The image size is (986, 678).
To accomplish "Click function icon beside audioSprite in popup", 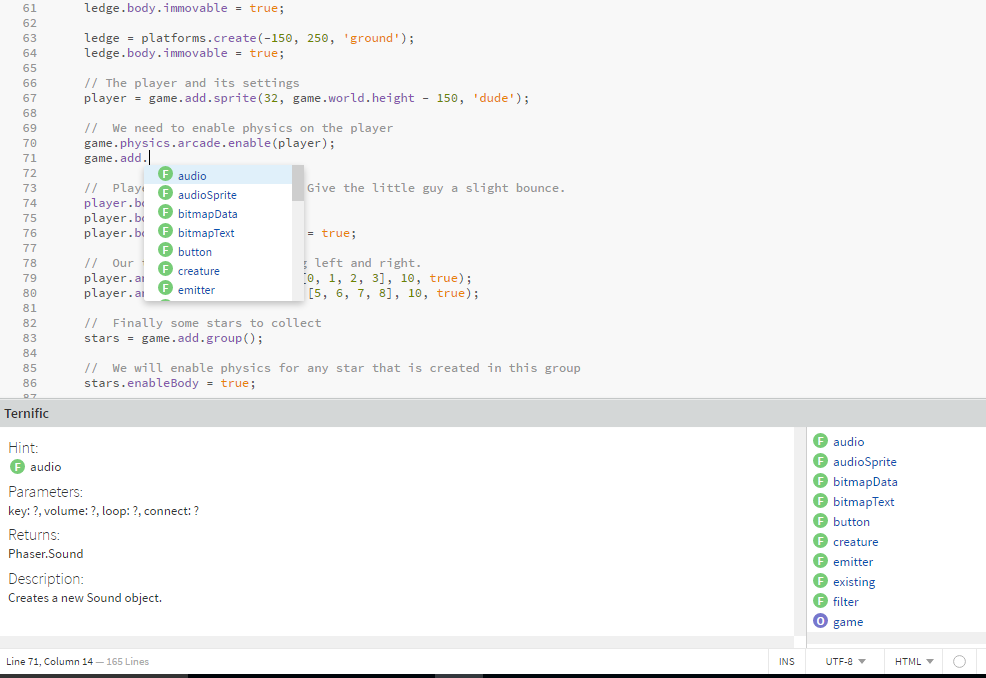I will click(165, 193).
